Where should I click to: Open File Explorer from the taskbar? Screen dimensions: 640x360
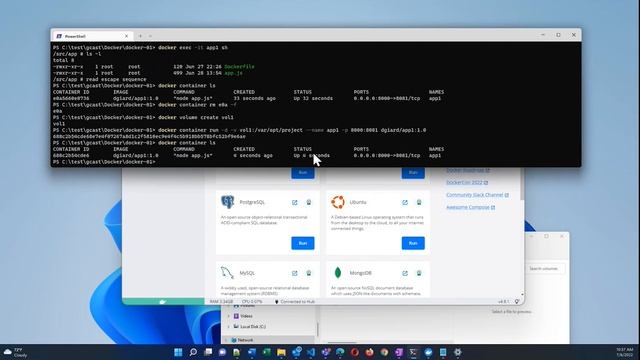click(281, 352)
